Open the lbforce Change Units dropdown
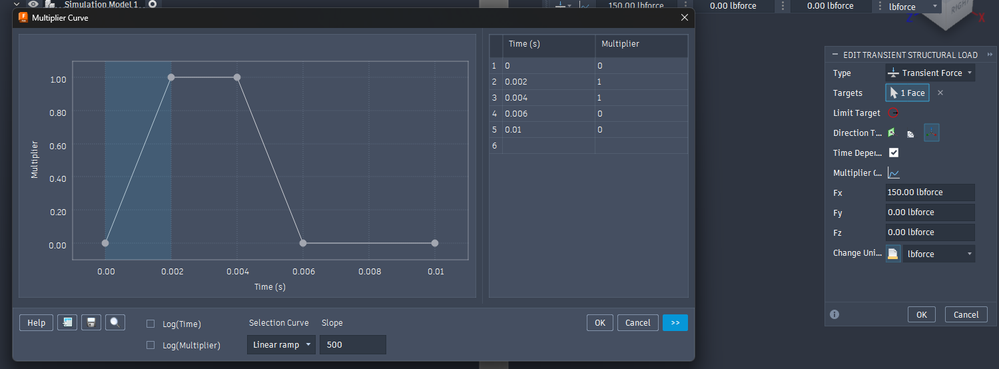The image size is (999, 369). coord(938,254)
